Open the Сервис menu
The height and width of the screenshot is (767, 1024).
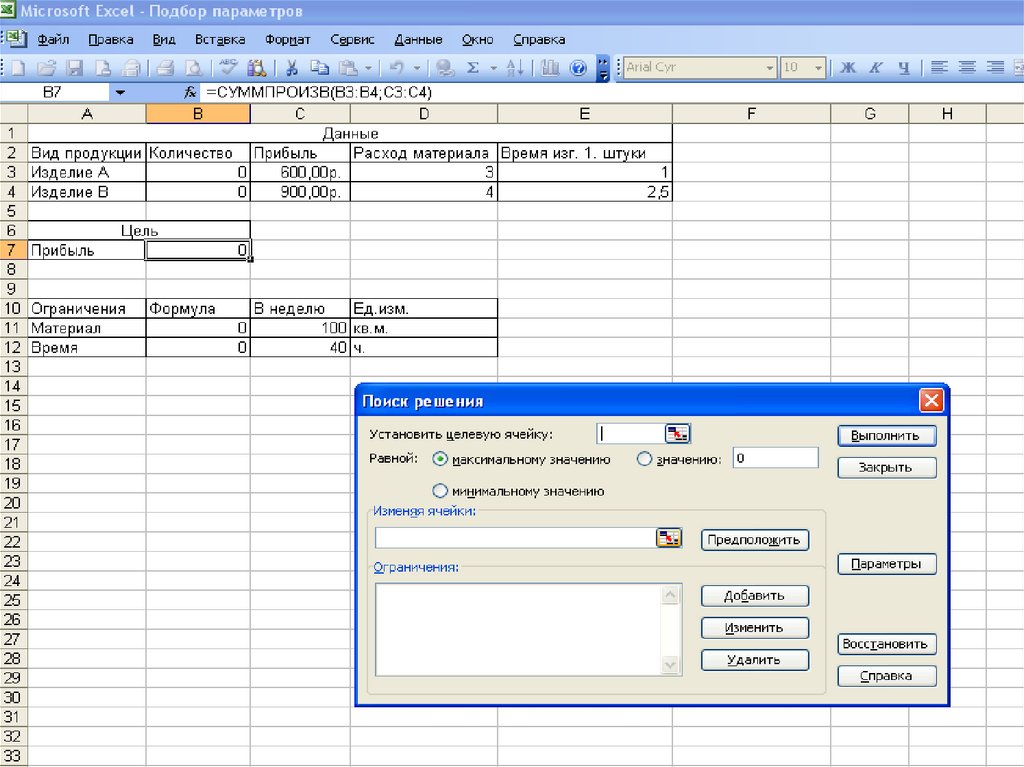coord(352,40)
